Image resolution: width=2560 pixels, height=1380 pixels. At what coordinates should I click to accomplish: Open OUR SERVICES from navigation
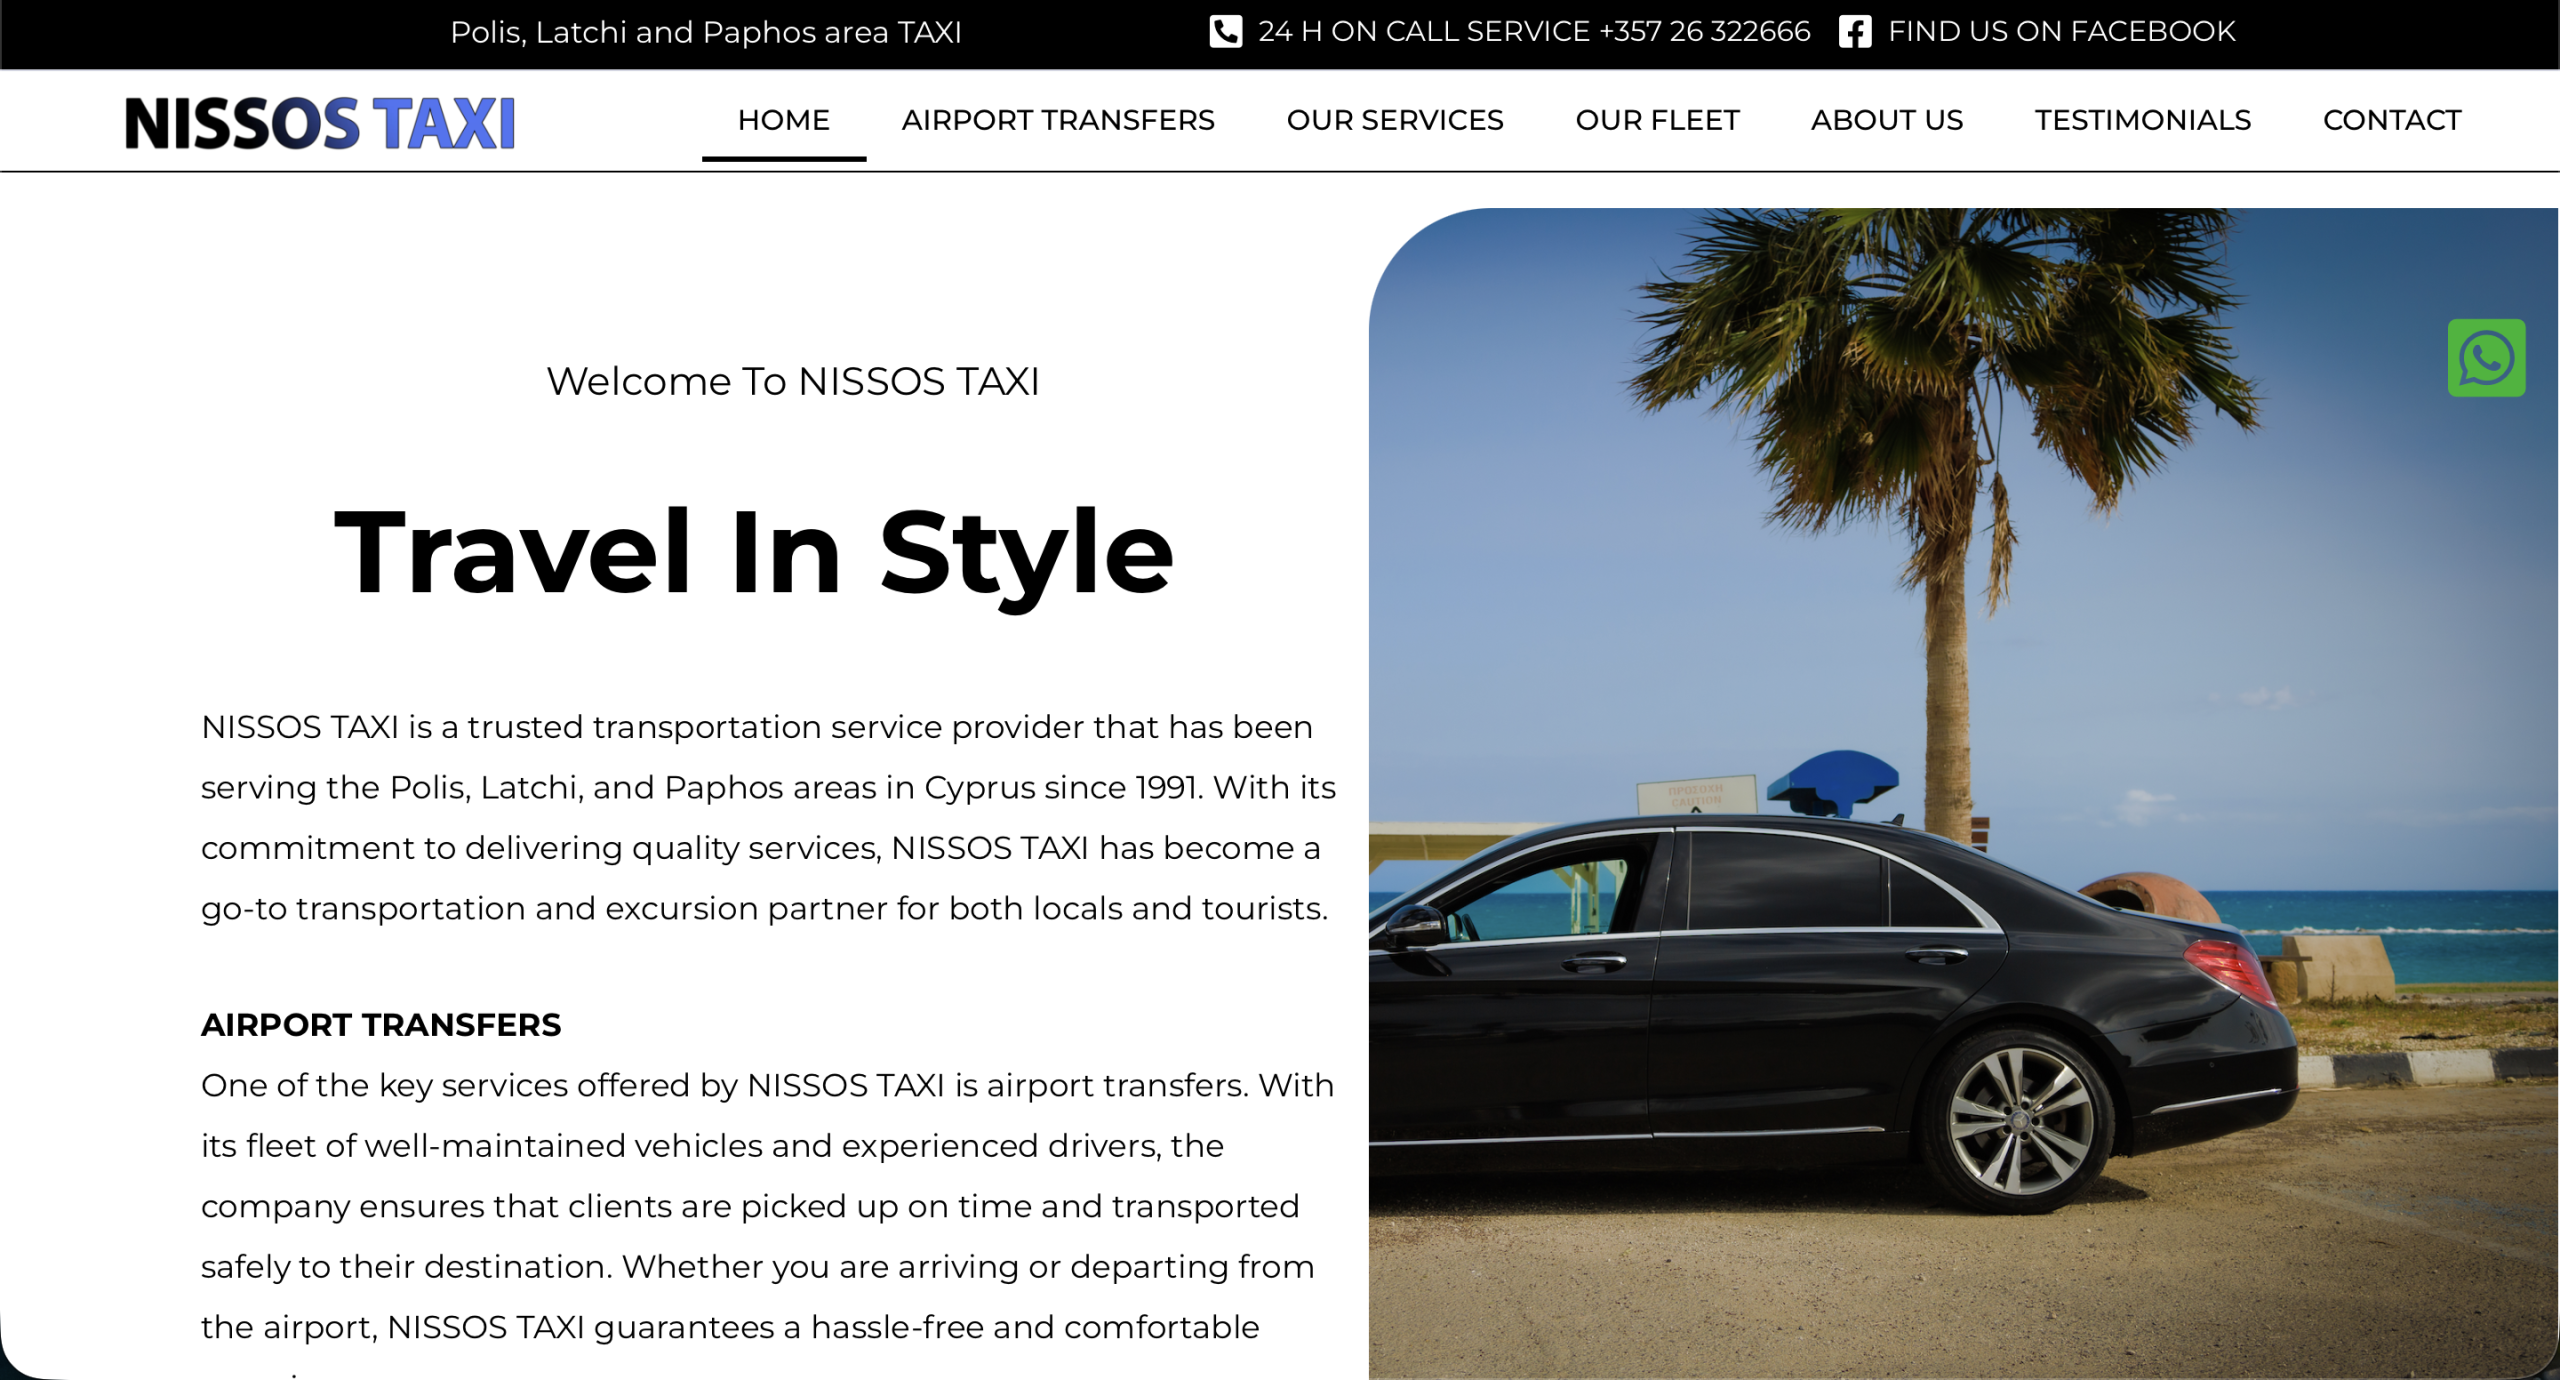(1394, 120)
